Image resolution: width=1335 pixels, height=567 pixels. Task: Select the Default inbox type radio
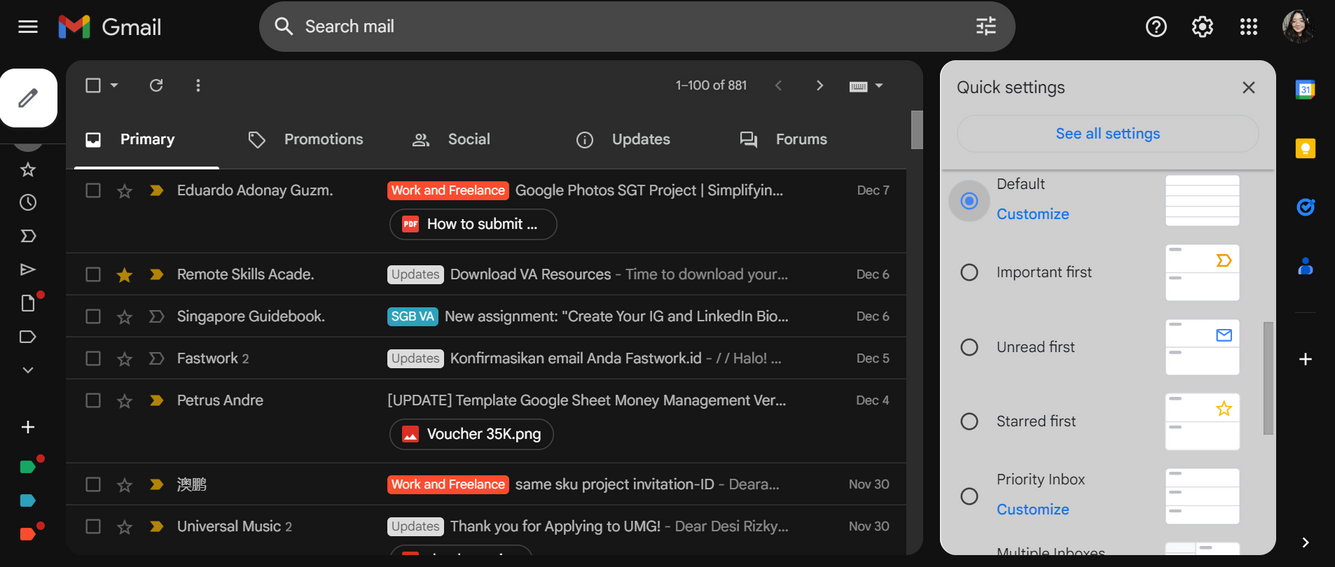click(969, 200)
